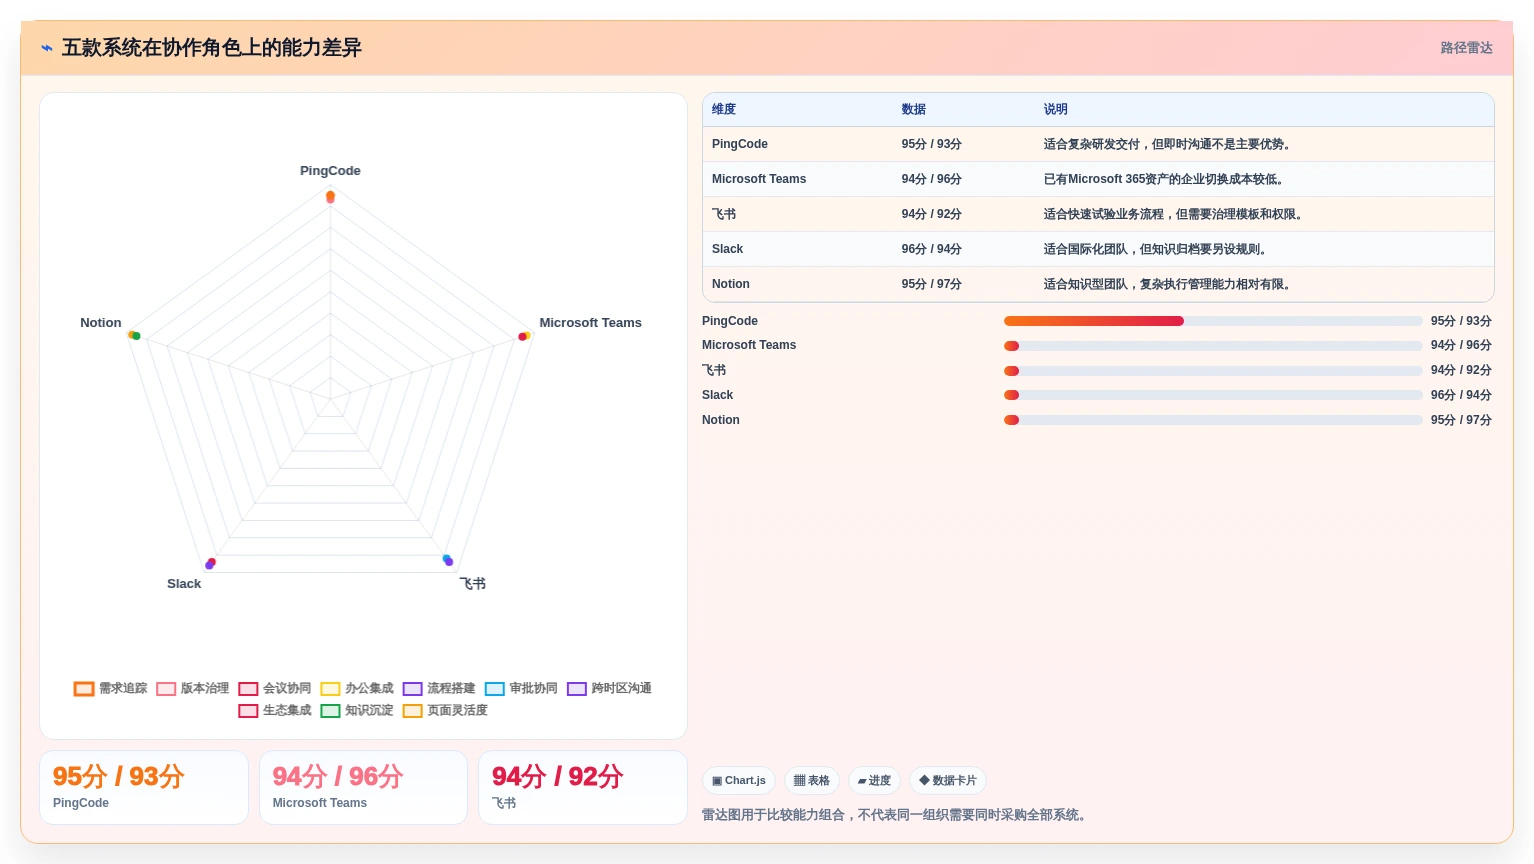Image resolution: width=1534 pixels, height=864 pixels.
Task: Click 飞书 description about 治理模板和权限
Action: pos(1175,214)
